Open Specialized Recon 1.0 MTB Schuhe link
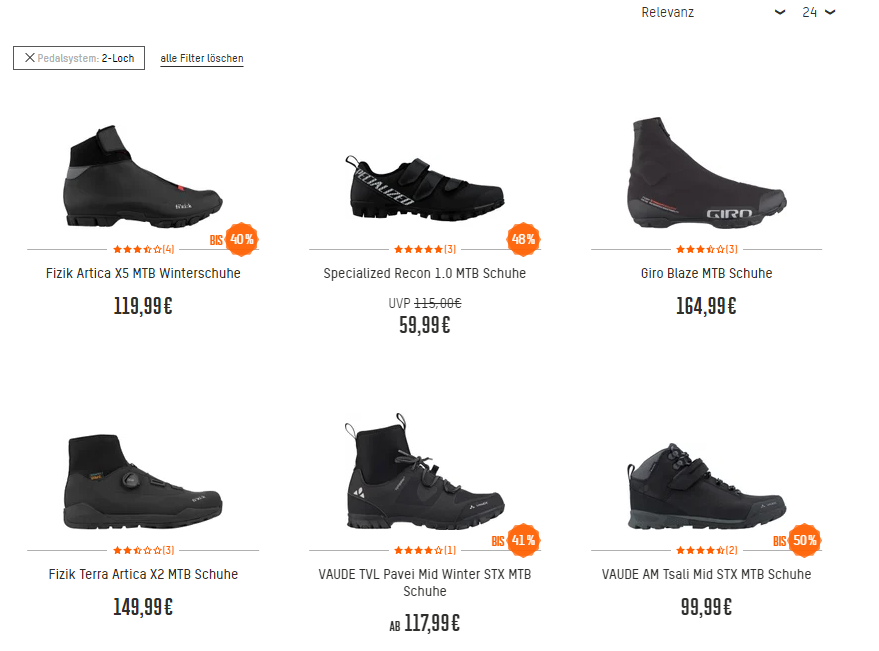The width and height of the screenshot is (879, 651). 425,273
